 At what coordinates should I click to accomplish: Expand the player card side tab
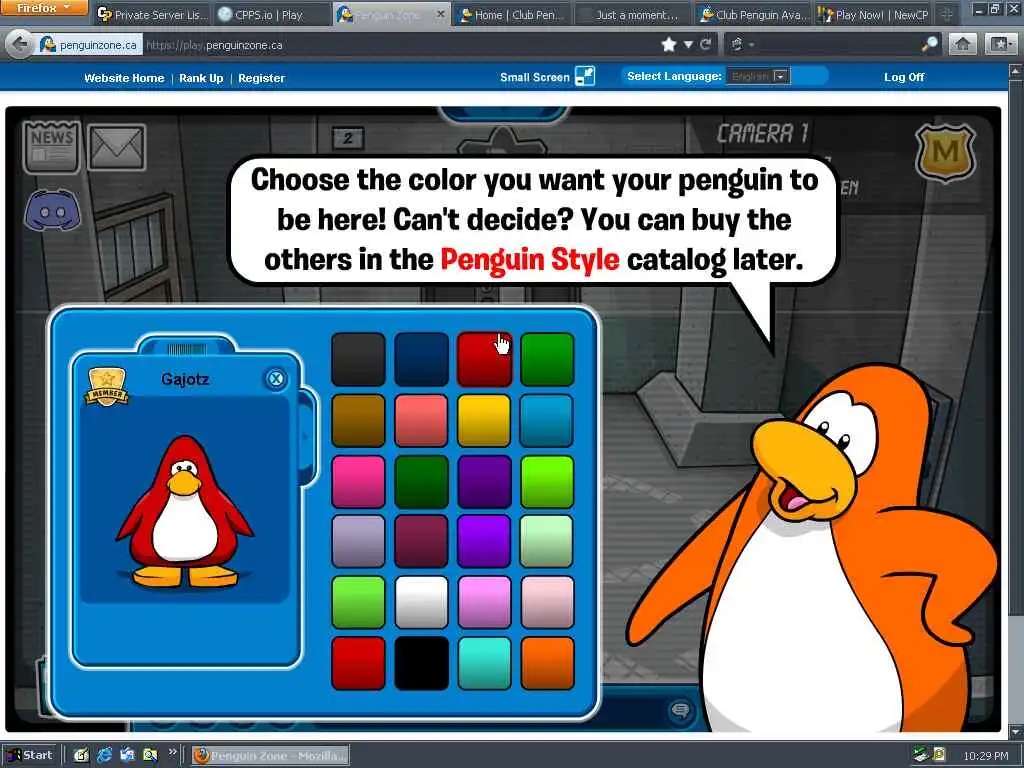306,436
